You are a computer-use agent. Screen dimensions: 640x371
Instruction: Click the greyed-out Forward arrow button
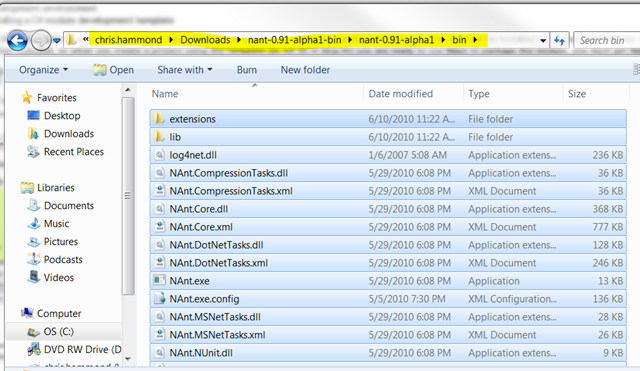pos(41,40)
